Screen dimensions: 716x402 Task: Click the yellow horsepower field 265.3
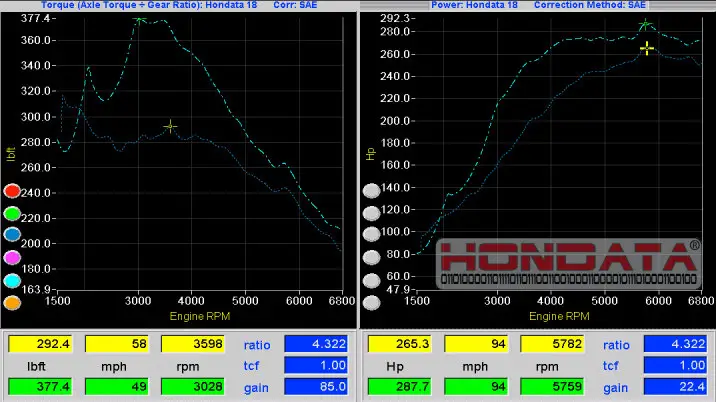coord(400,344)
